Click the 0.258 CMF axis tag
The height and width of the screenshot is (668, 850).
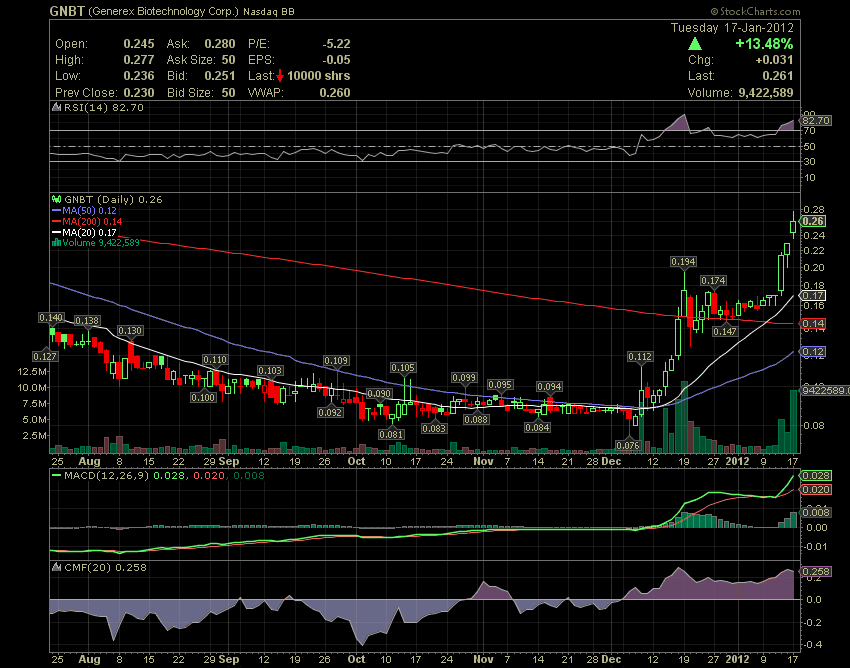(816, 571)
